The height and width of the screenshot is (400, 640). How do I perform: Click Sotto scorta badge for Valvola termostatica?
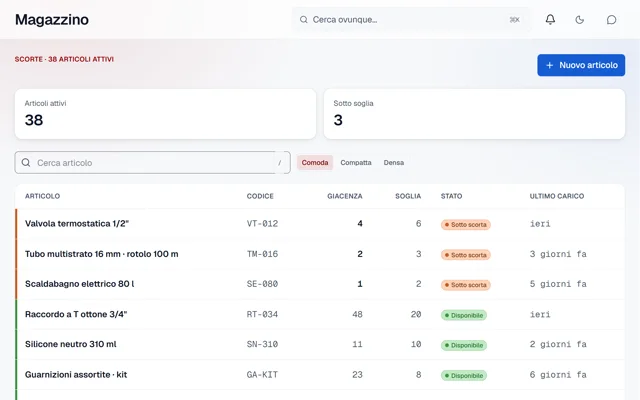click(x=466, y=224)
